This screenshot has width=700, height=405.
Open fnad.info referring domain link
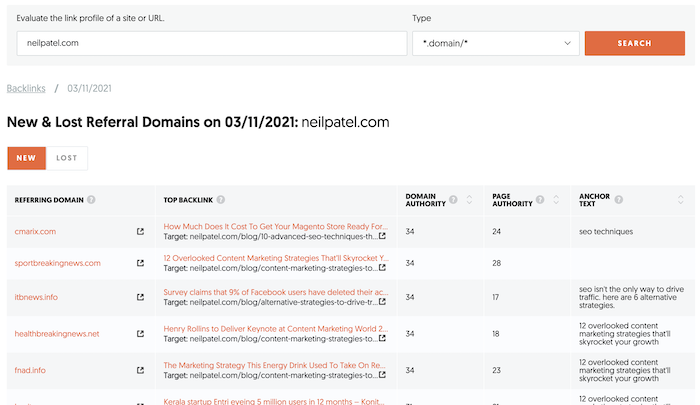pos(30,370)
